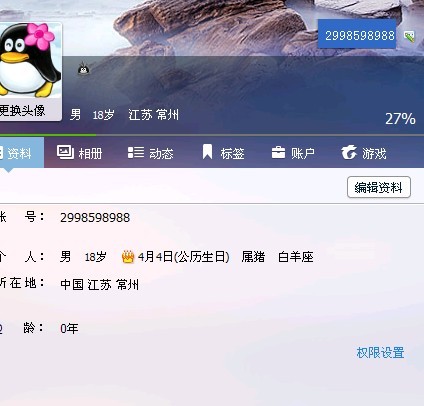Click the list icon of 动态

[136, 152]
